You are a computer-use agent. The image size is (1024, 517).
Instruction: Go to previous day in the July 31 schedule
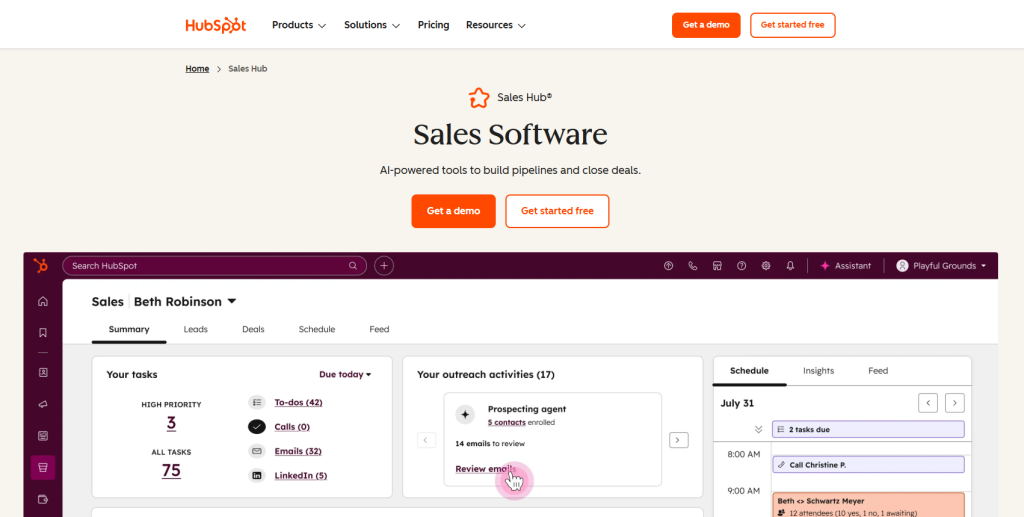[928, 403]
